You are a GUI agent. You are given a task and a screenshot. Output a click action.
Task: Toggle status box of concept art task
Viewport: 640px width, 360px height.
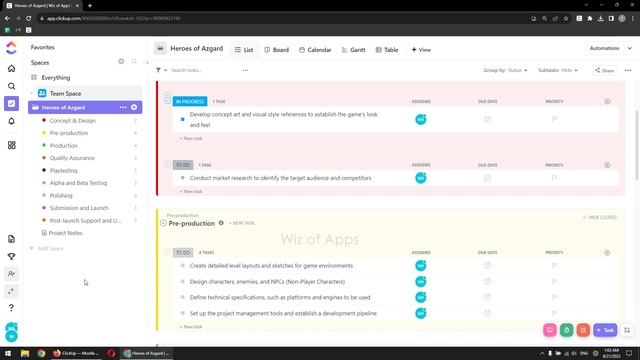click(182, 119)
